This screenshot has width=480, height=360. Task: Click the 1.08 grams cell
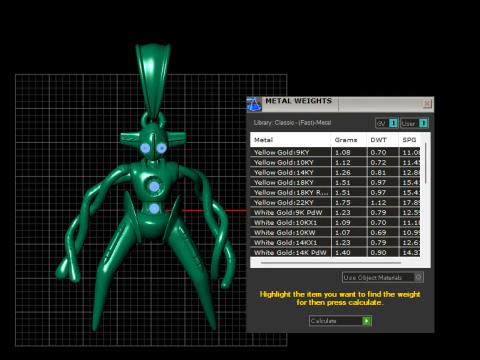pyautogui.click(x=349, y=152)
